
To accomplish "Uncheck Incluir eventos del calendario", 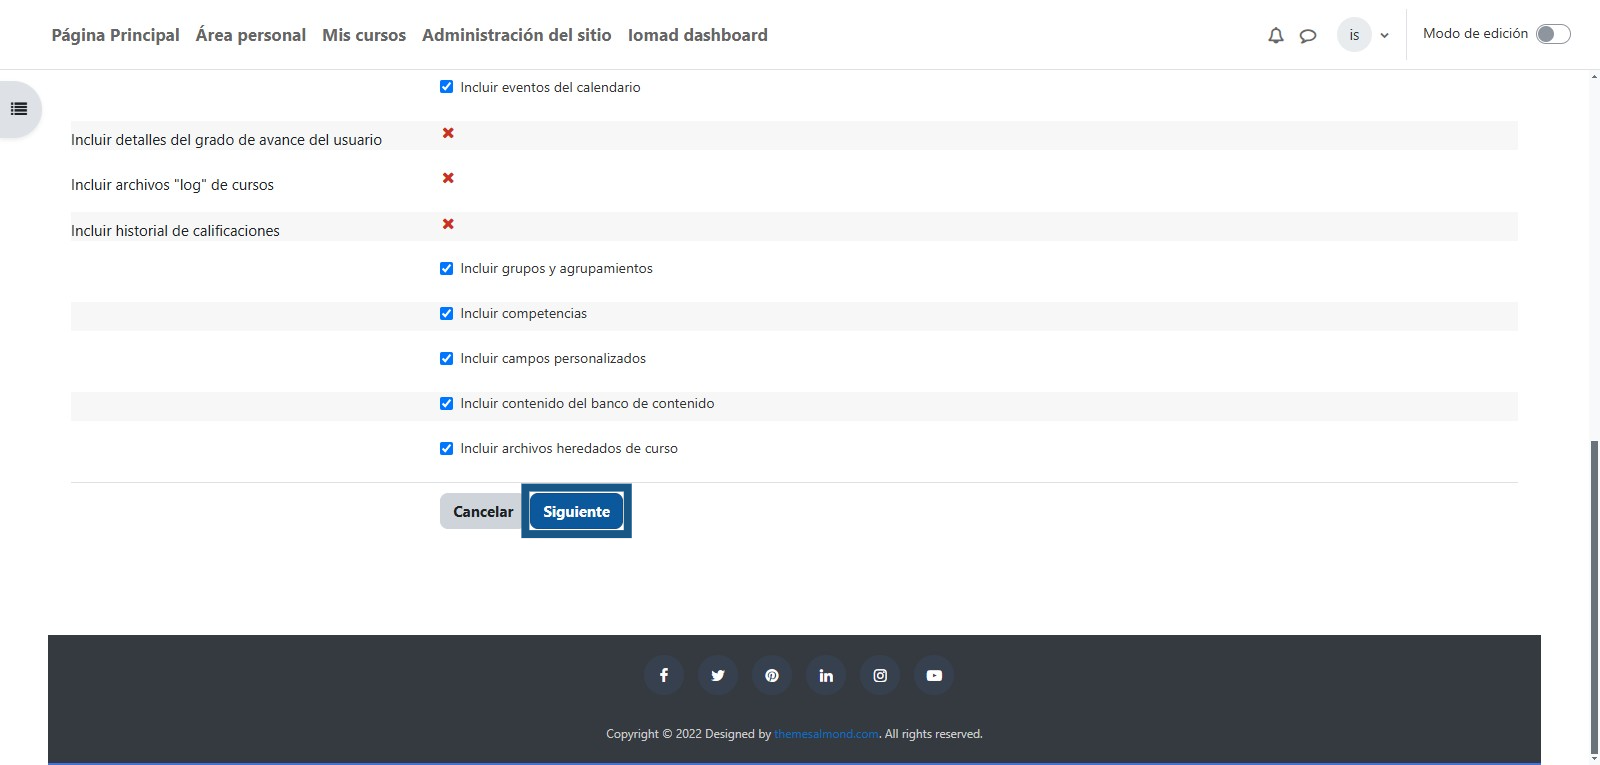I will 447,87.
